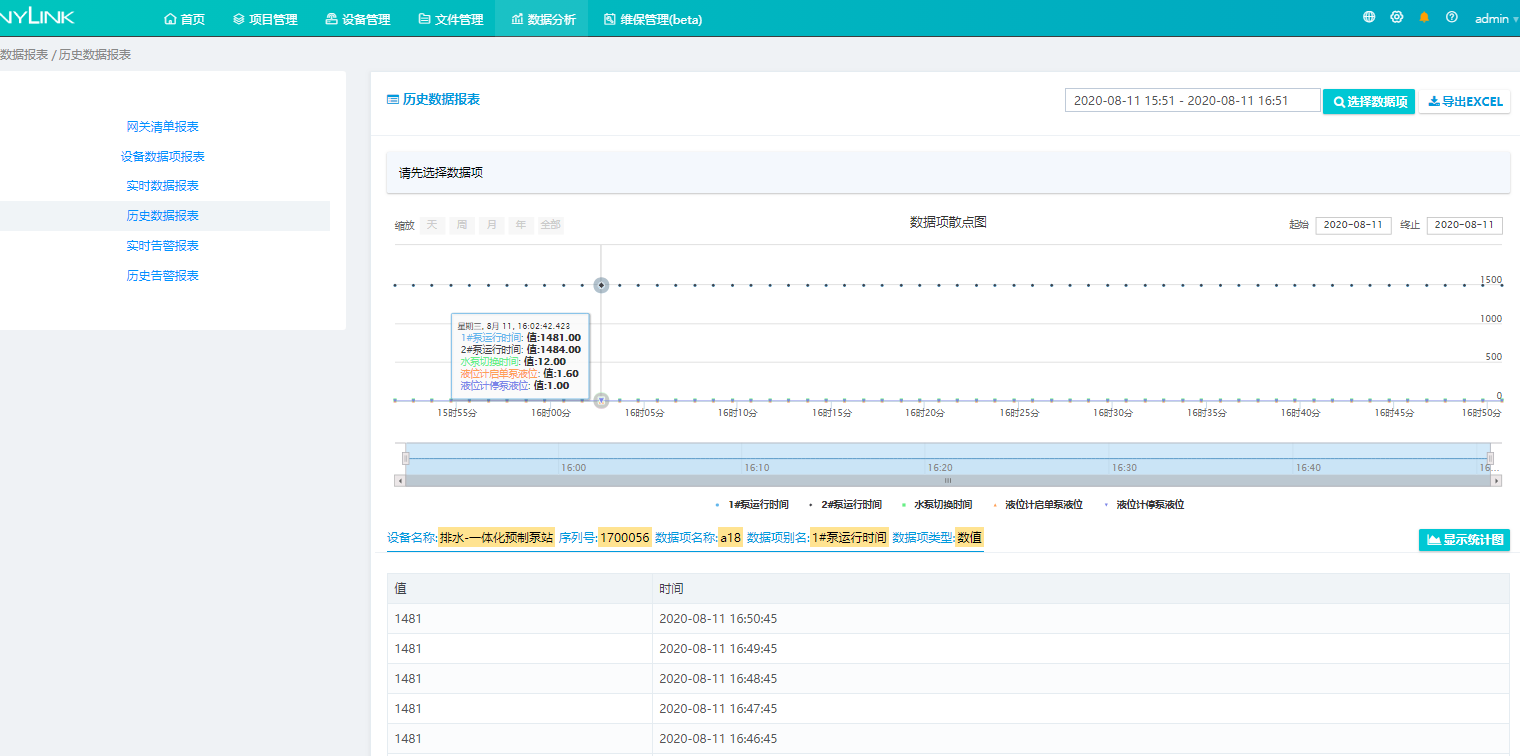Open the 首页 home menu
The width and height of the screenshot is (1520, 756).
click(x=184, y=19)
